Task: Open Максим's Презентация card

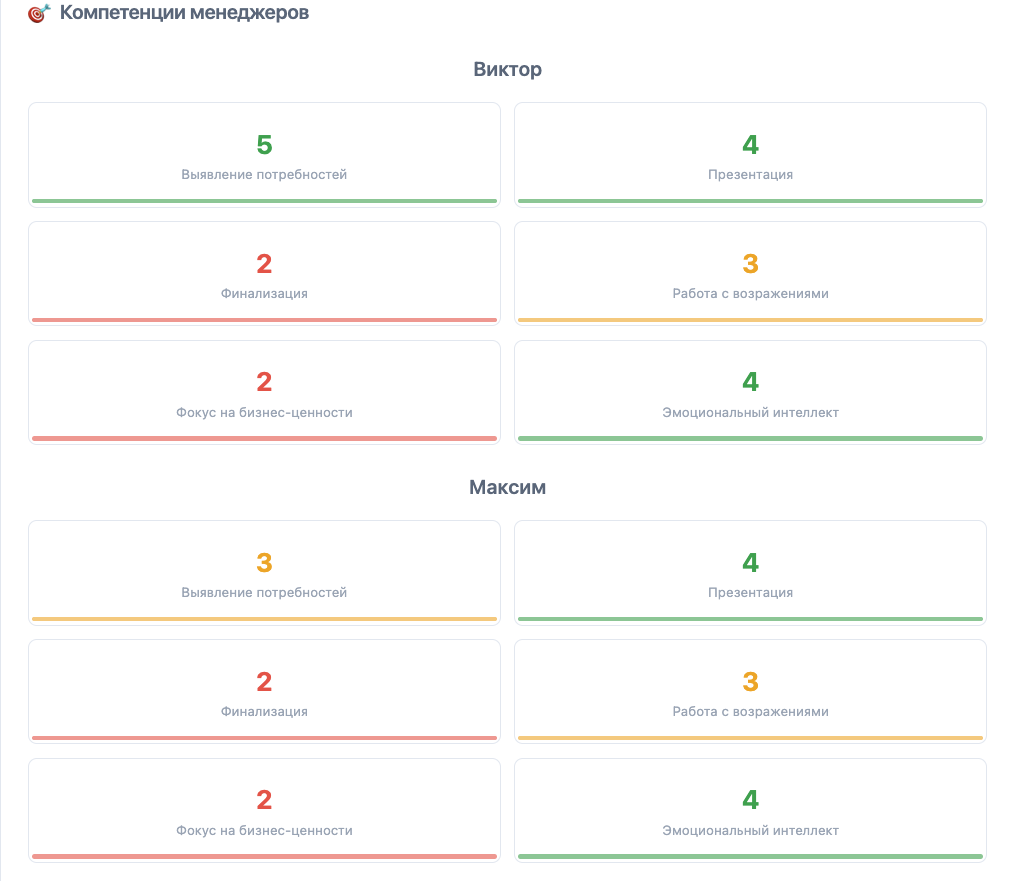Action: pyautogui.click(x=750, y=573)
